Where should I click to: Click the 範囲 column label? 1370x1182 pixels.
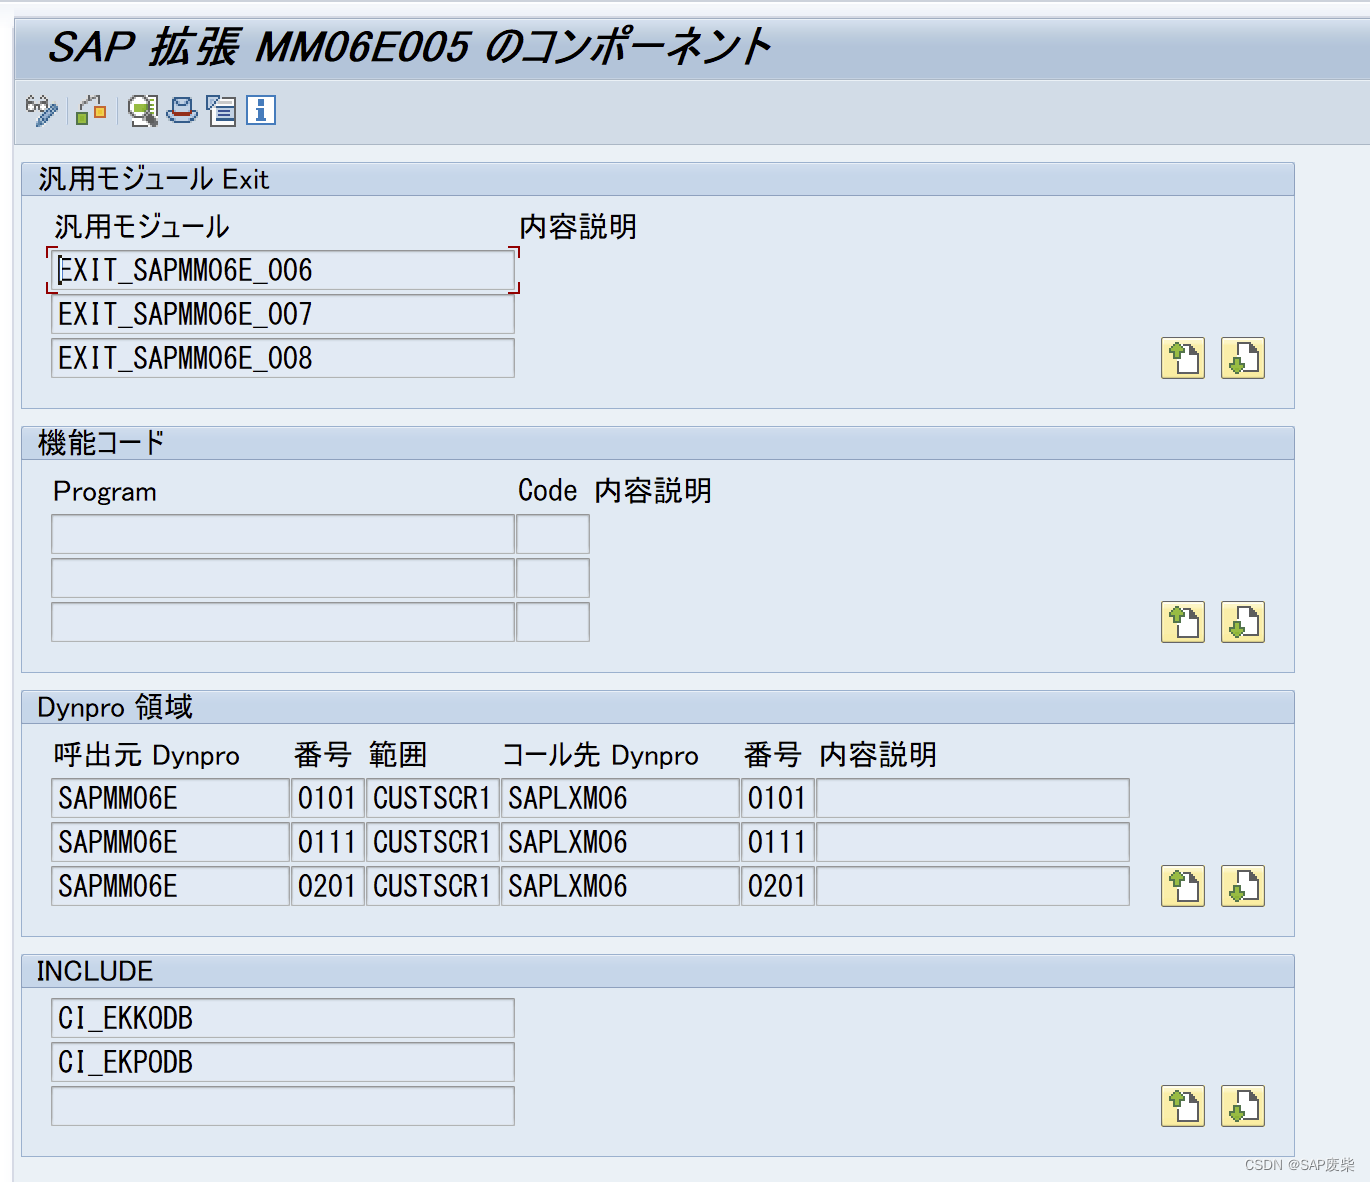click(x=398, y=755)
